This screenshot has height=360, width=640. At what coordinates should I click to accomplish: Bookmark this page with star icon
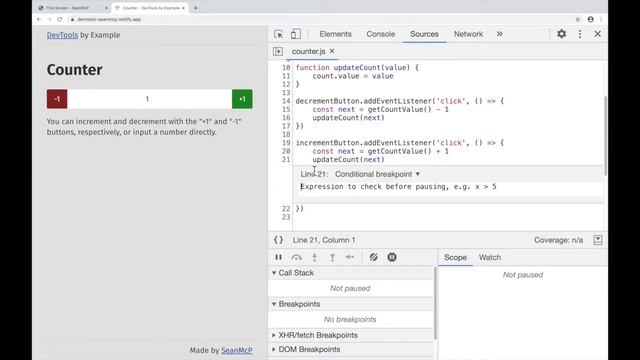[x=578, y=19]
